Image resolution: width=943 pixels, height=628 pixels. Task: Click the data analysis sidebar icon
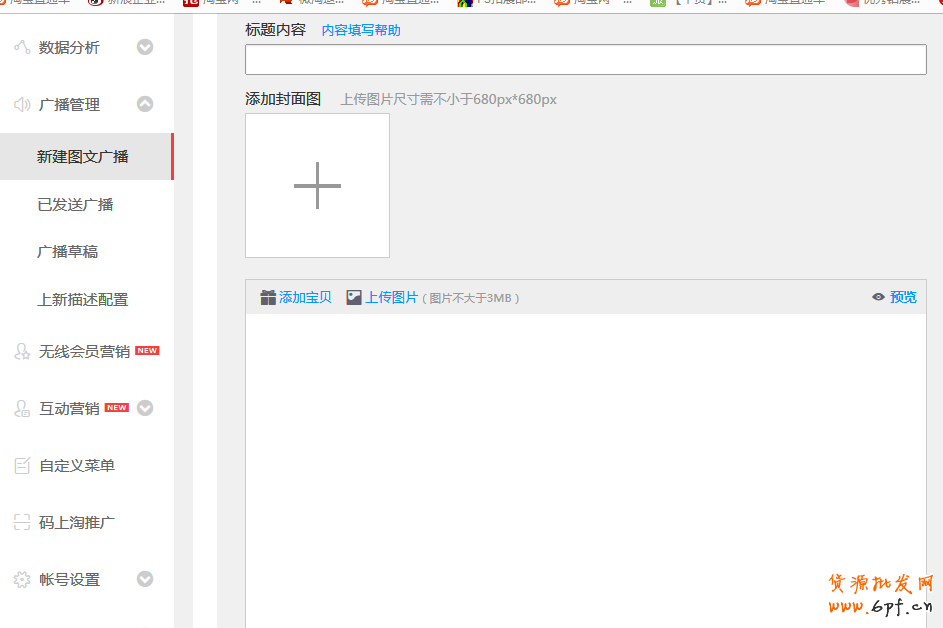pos(22,47)
